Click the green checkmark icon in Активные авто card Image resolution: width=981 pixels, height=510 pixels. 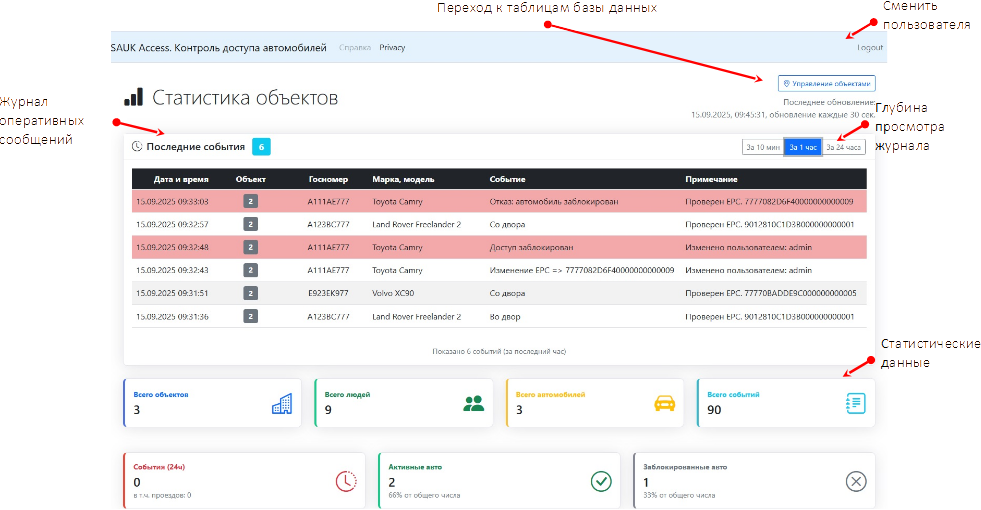click(x=601, y=481)
